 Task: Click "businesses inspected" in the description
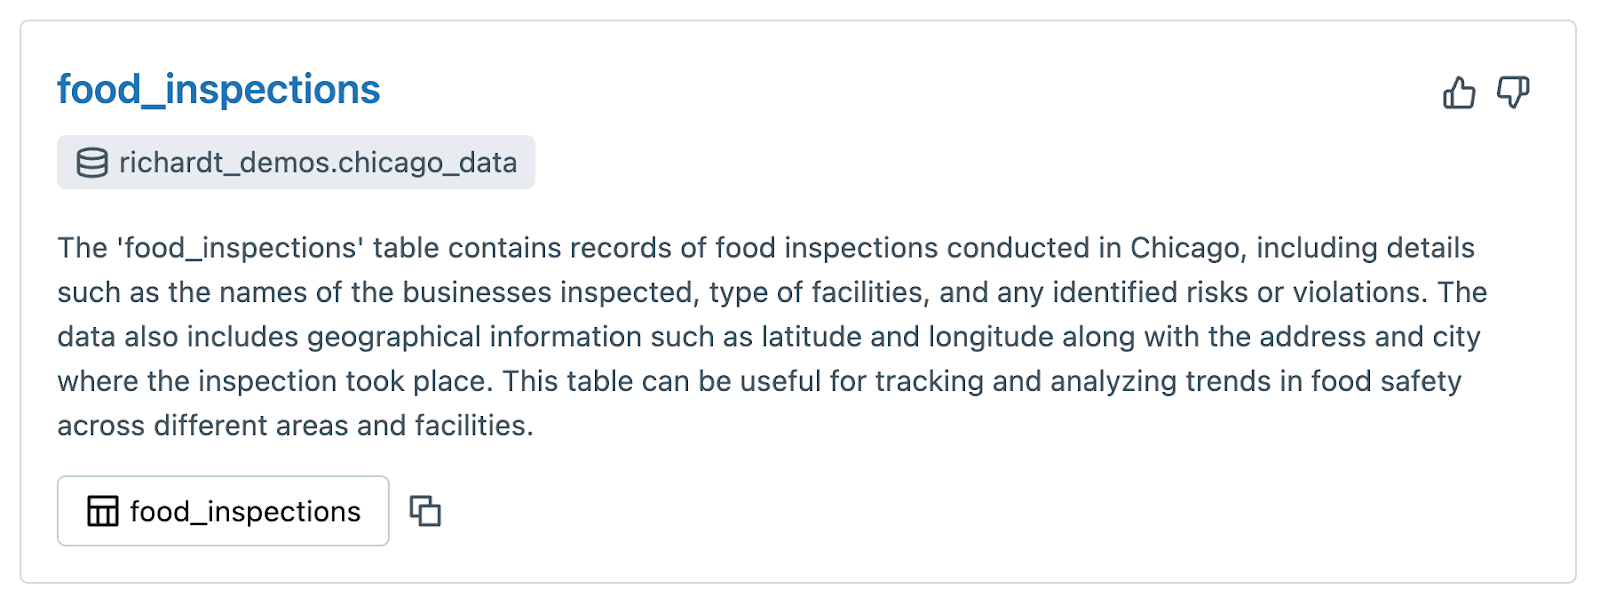(548, 292)
